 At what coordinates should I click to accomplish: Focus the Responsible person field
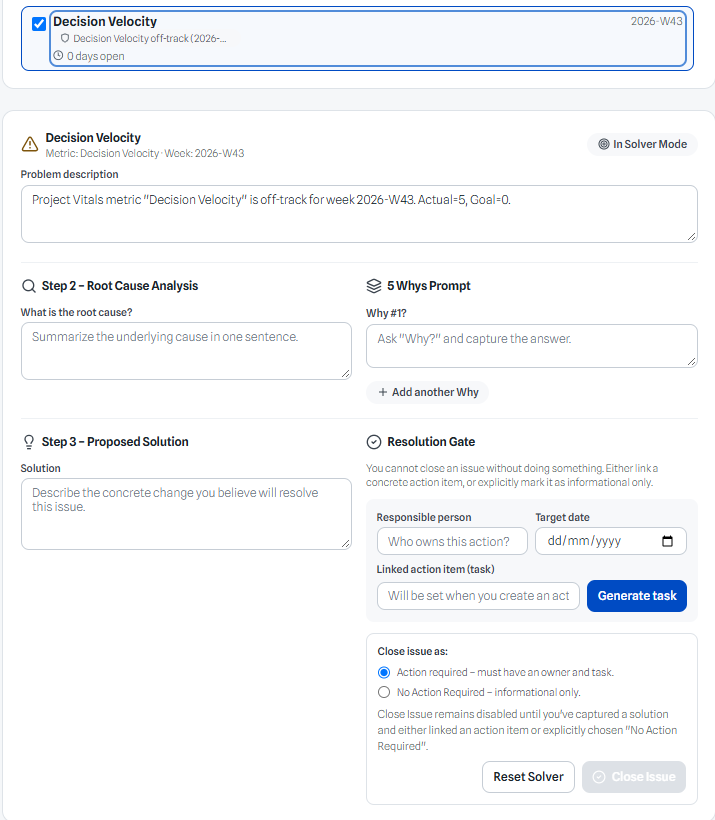452,541
